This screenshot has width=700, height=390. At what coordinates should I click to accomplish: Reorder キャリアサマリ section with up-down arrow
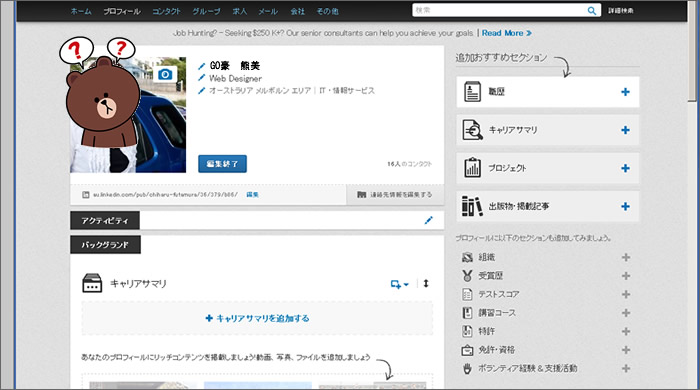[426, 283]
